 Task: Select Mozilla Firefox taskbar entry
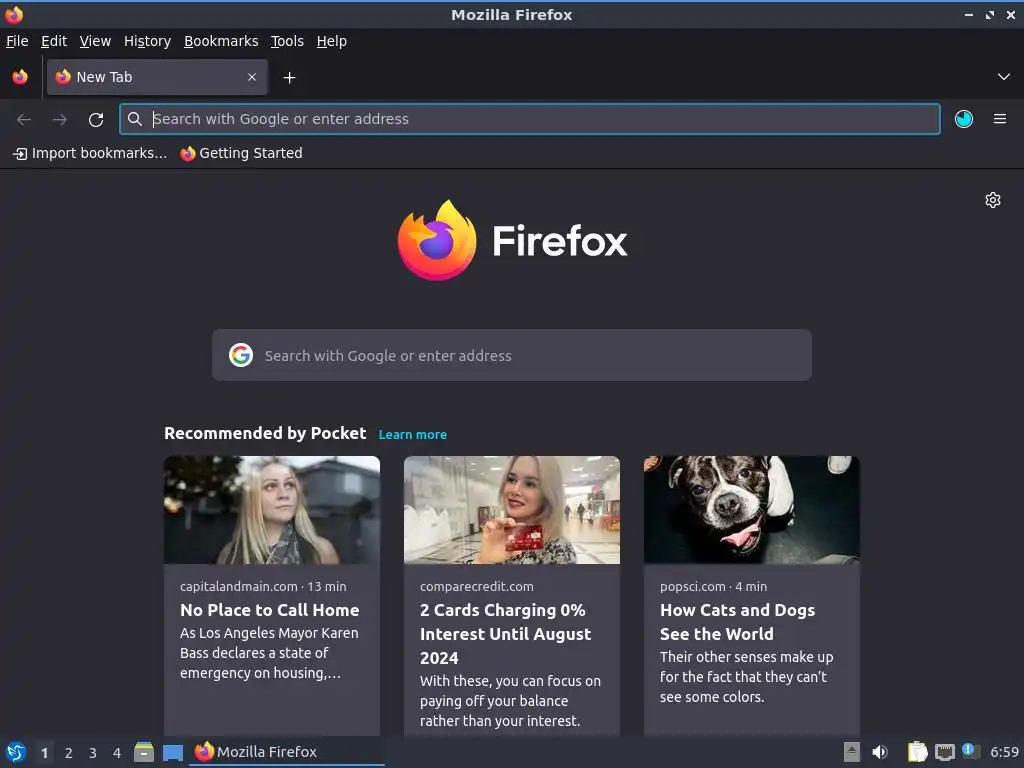(x=287, y=752)
